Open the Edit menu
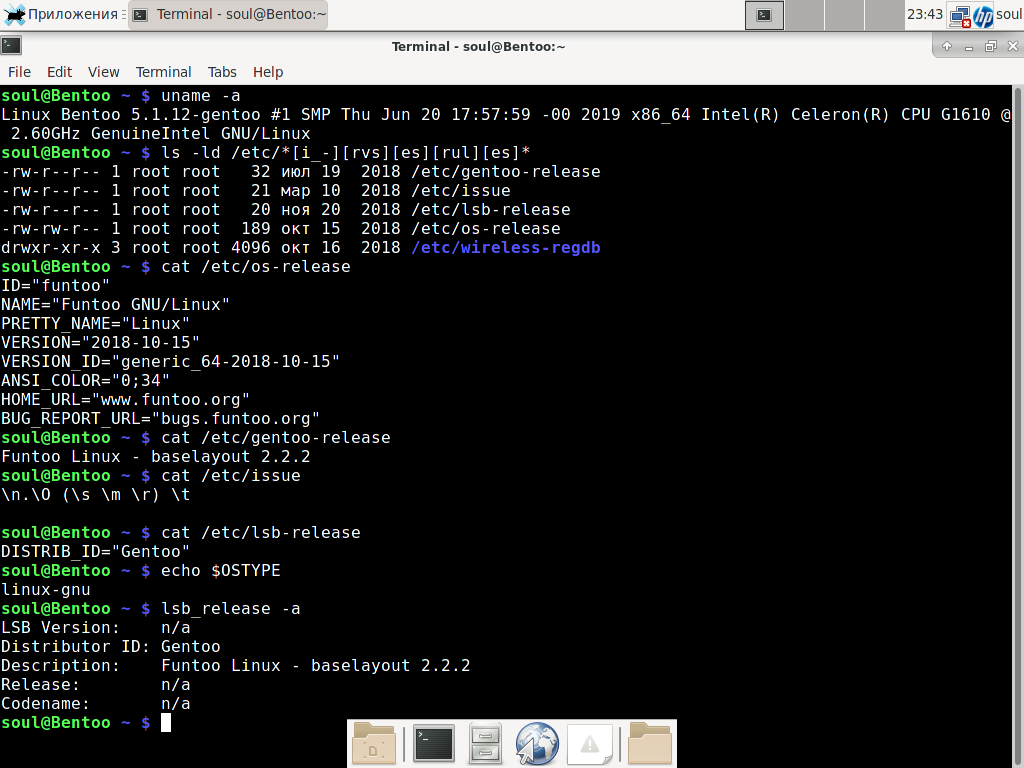This screenshot has width=1024, height=768. pos(59,72)
